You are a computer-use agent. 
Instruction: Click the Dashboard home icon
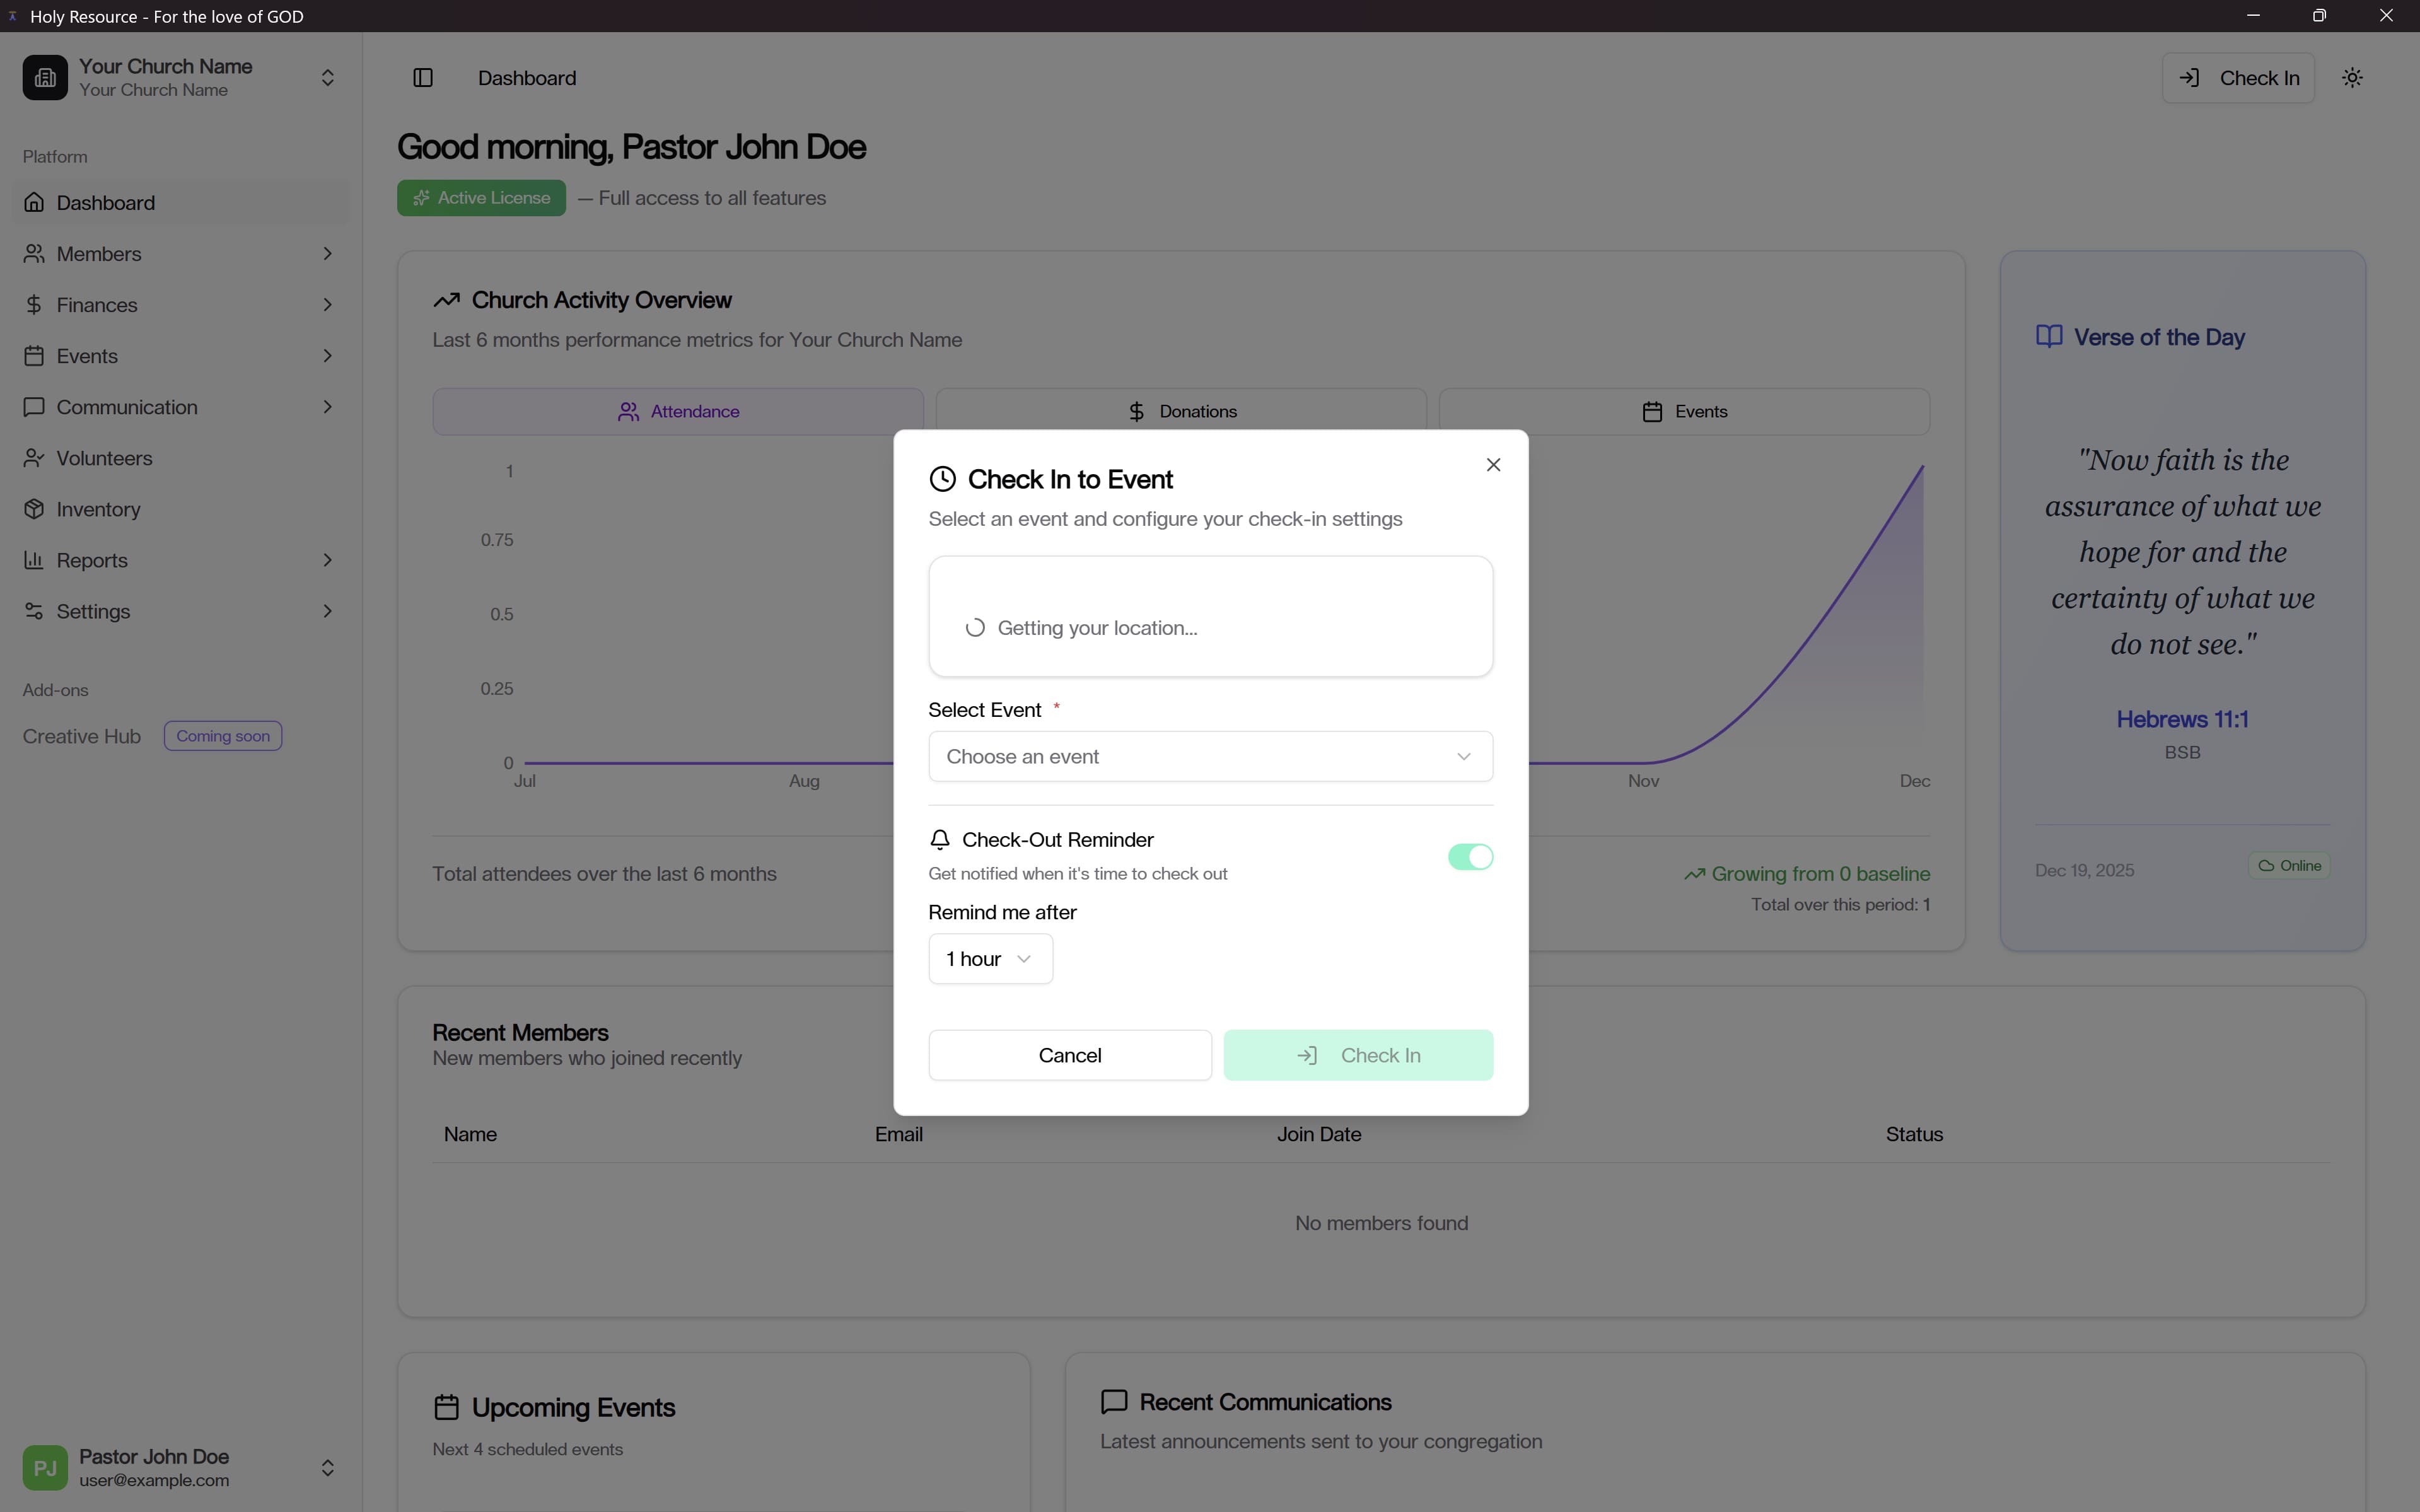pos(34,203)
